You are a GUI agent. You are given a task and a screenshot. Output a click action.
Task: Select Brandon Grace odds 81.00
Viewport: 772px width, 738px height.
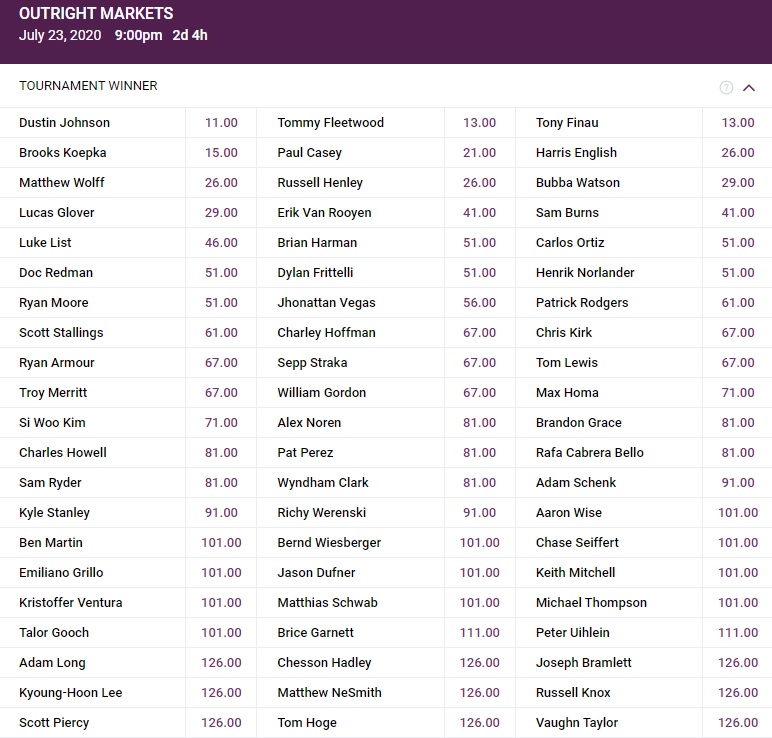[738, 423]
